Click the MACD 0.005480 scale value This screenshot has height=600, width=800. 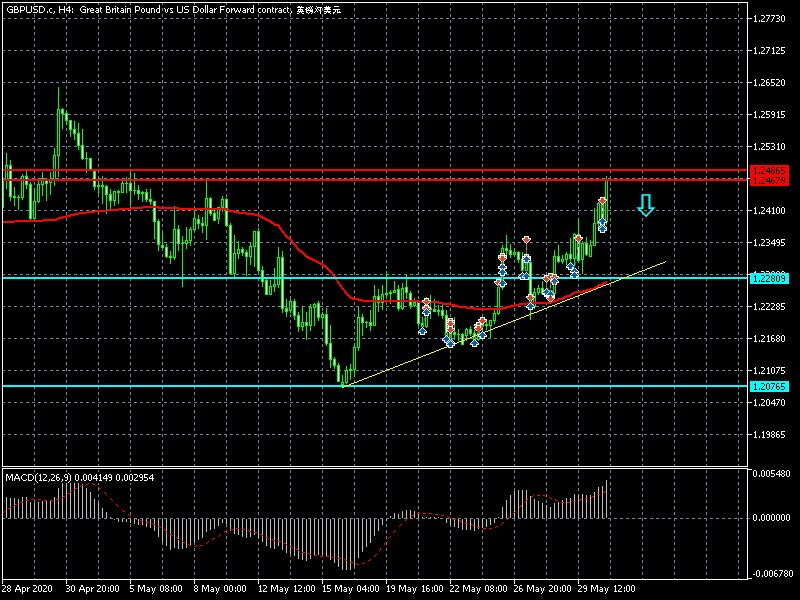click(x=773, y=473)
